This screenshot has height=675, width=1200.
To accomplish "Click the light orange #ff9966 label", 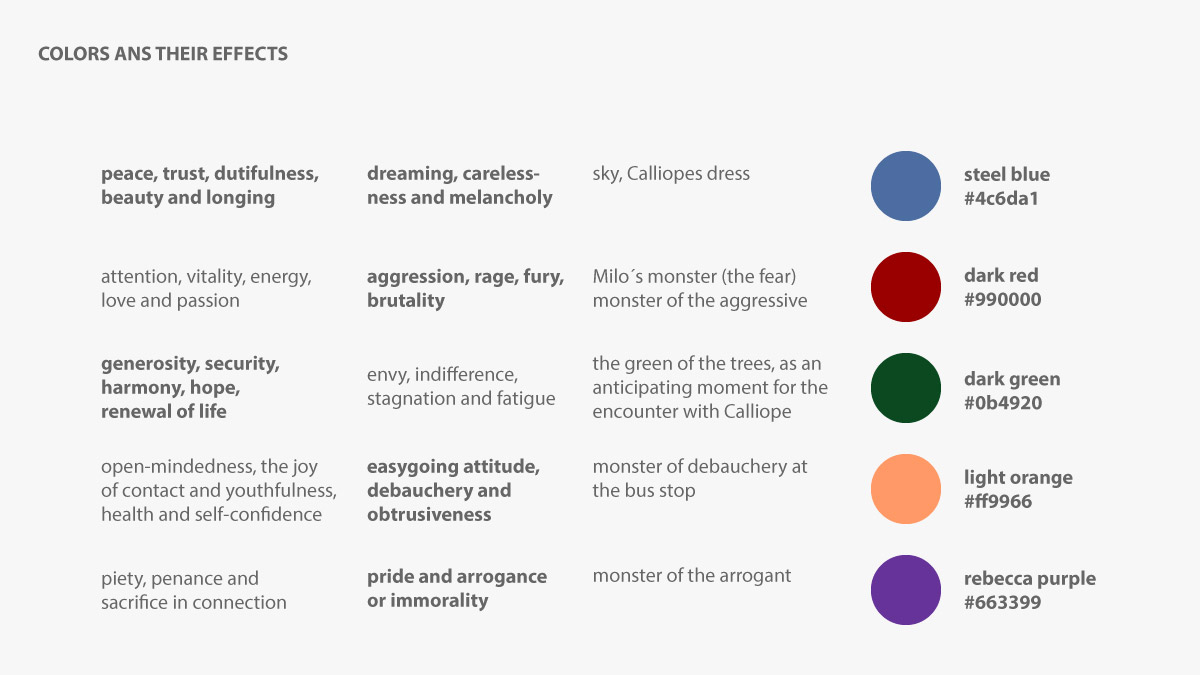I will pyautogui.click(x=1018, y=489).
